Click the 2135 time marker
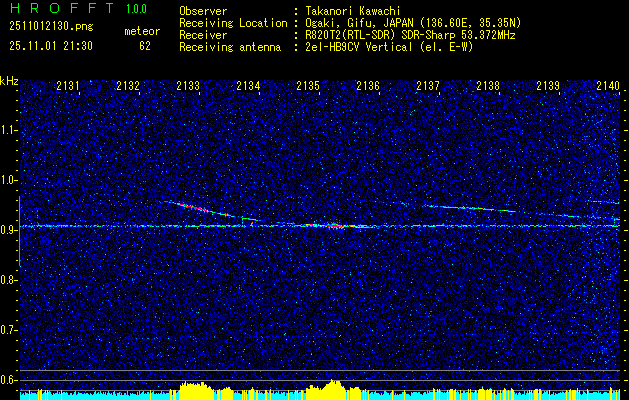Viewport: 629px width, 400px height. click(x=308, y=85)
